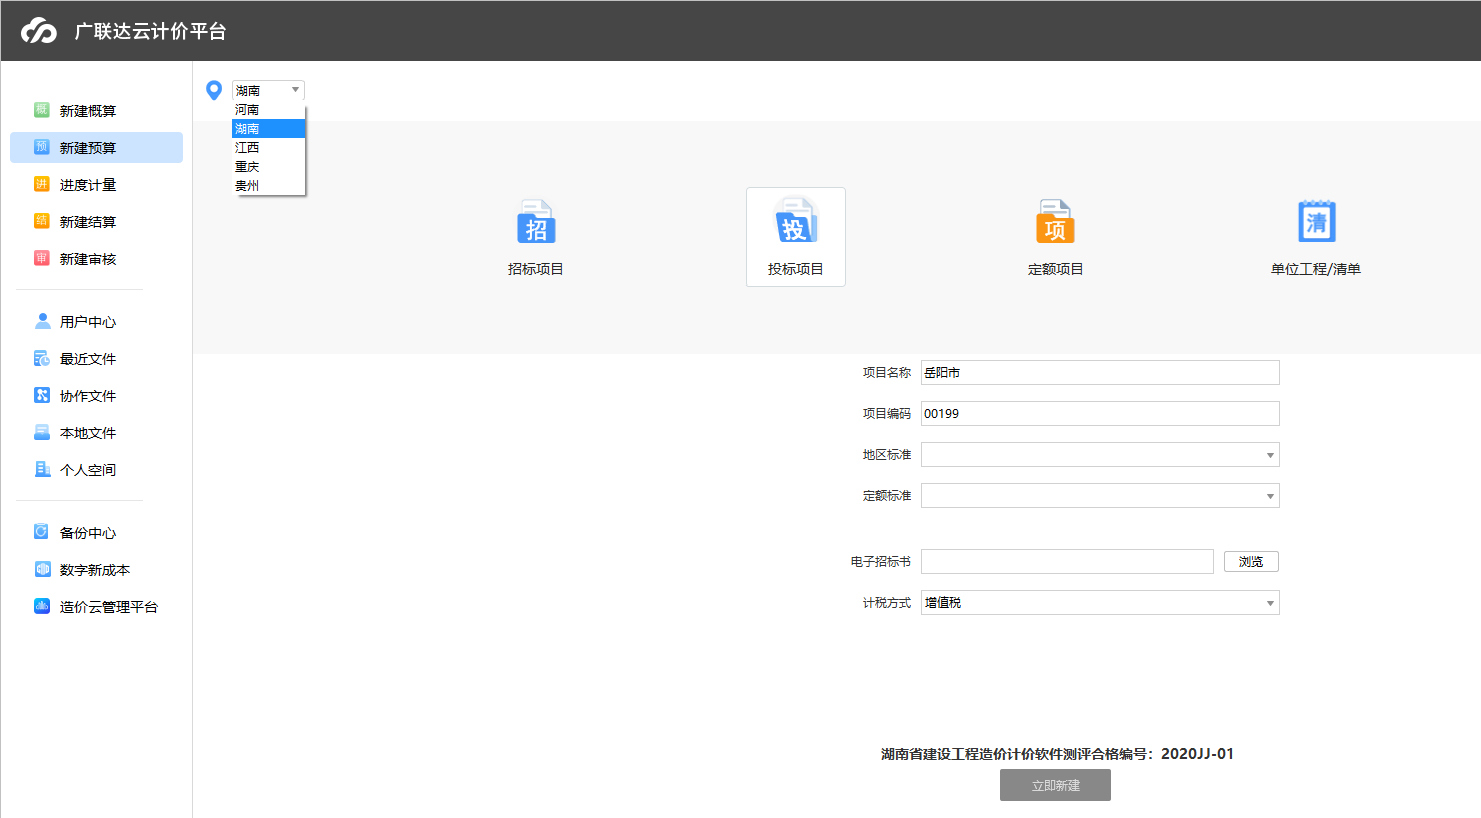This screenshot has width=1481, height=818.
Task: Click the 新建预算 sidebar icon
Action: click(x=42, y=147)
